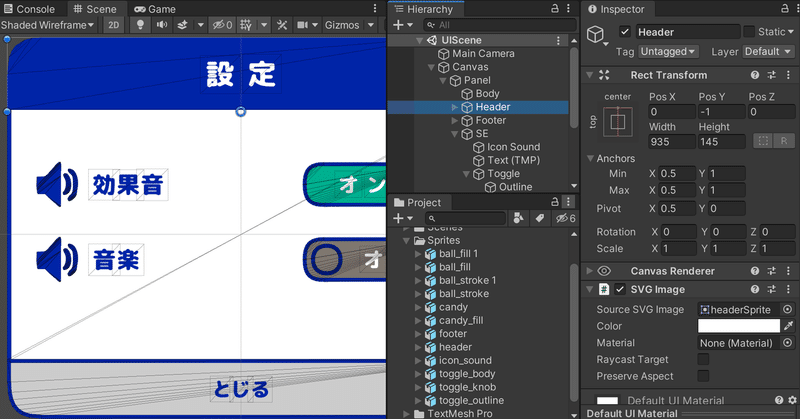Screen dimensions: 800x419
Task: Open component editor tools icon
Action: [x=282, y=24]
